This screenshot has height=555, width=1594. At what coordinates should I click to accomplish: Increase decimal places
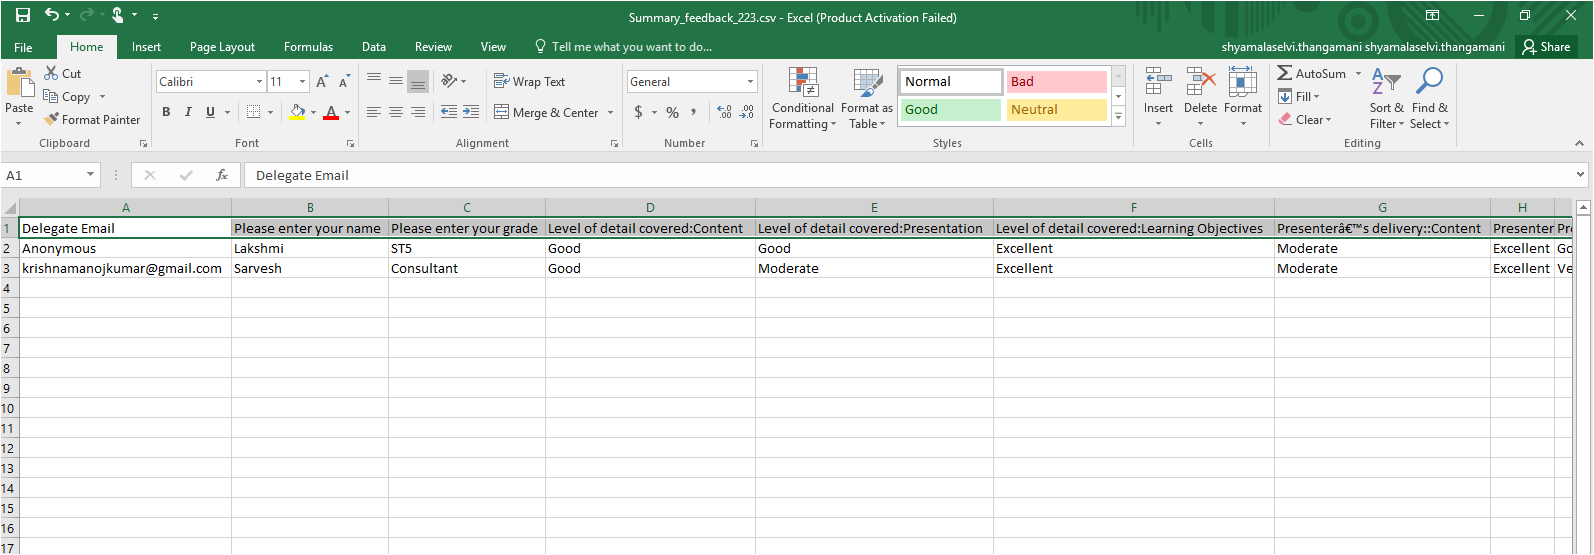point(725,112)
